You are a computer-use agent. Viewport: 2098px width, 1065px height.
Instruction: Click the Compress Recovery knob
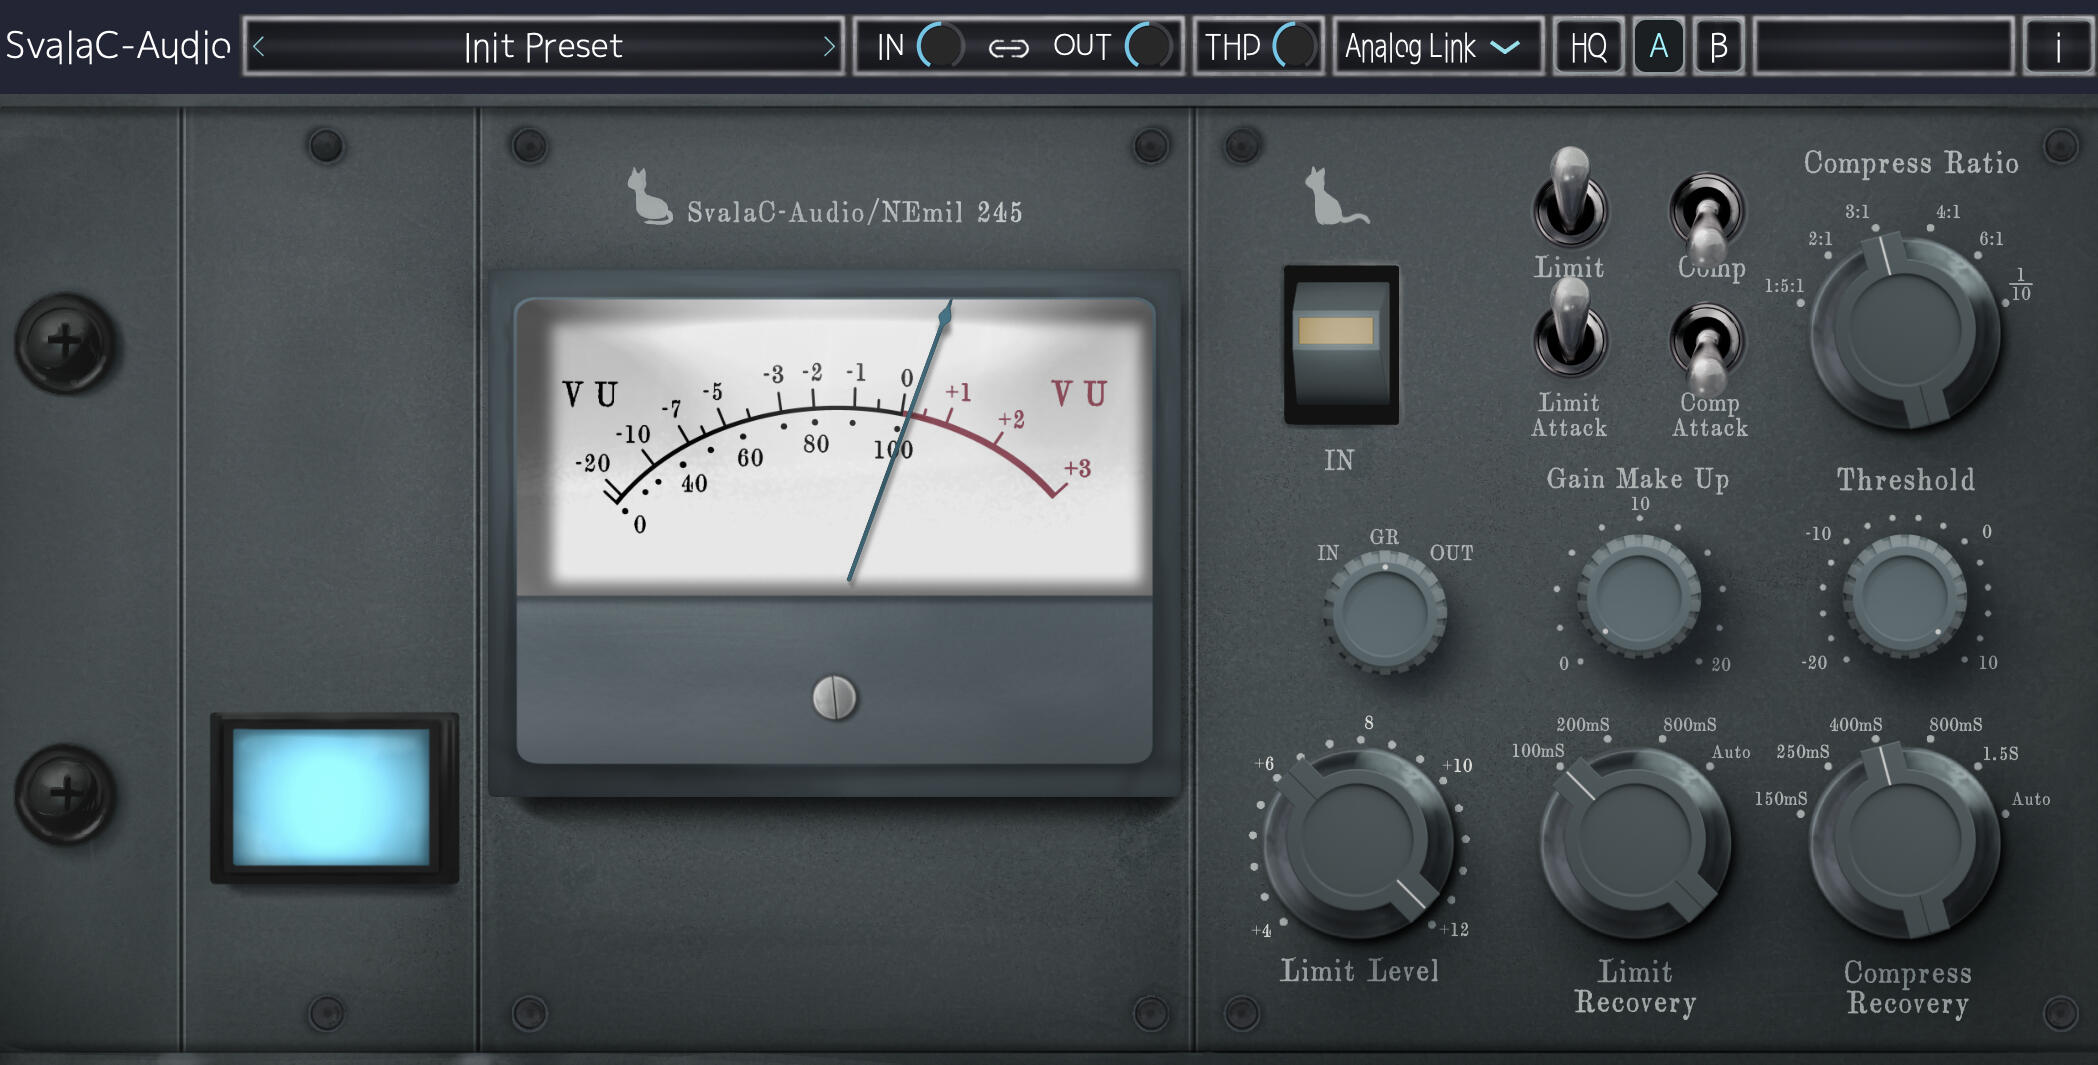click(1905, 842)
